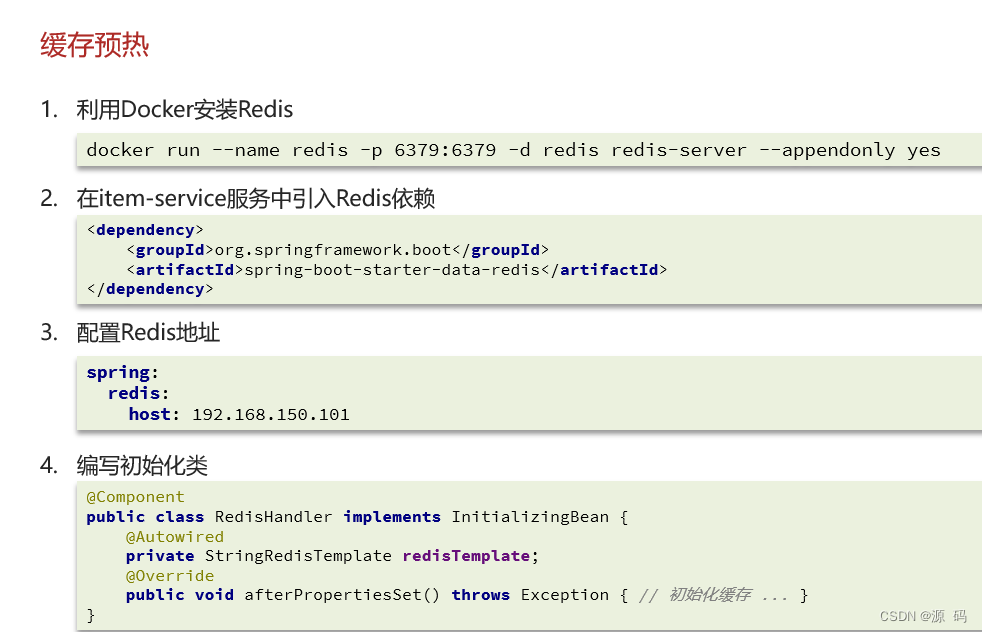Click the public class RedisHandler declaration line
982x632 pixels.
click(357, 517)
